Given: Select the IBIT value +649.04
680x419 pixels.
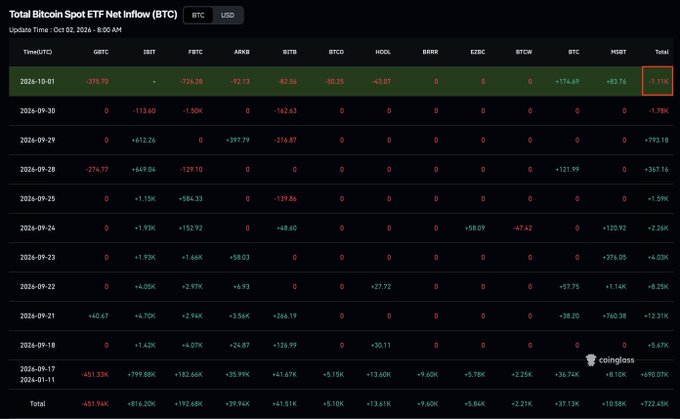Looking at the screenshot, I should 143,170.
